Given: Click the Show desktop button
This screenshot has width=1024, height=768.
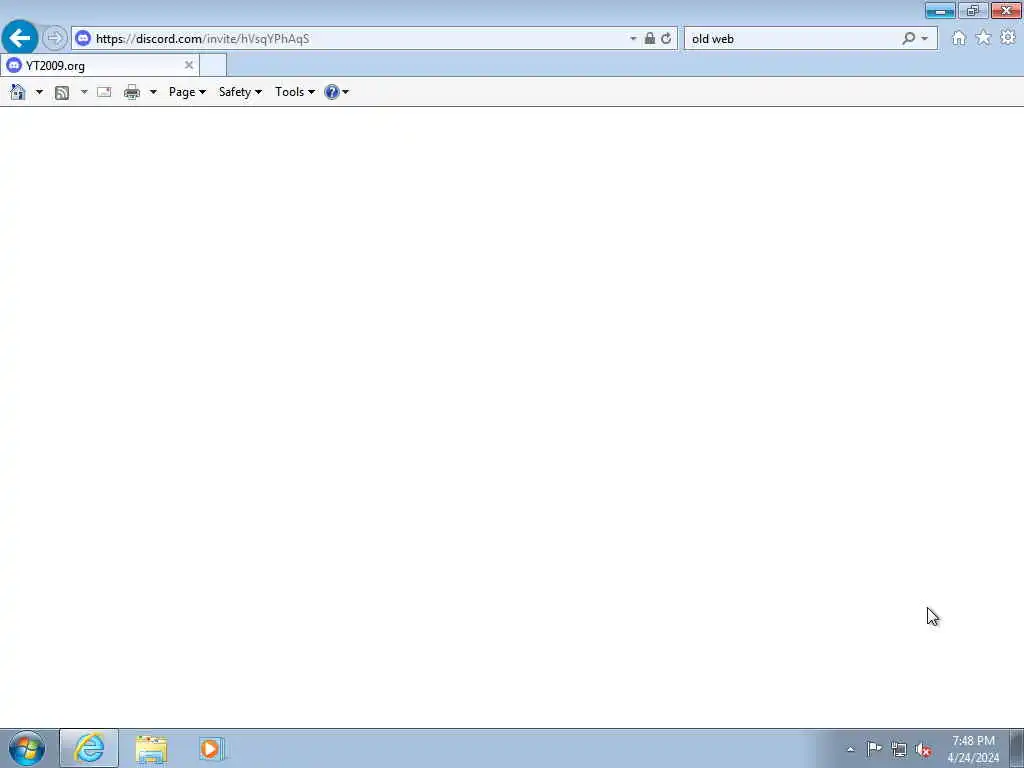Looking at the screenshot, I should pyautogui.click(x=1017, y=748).
